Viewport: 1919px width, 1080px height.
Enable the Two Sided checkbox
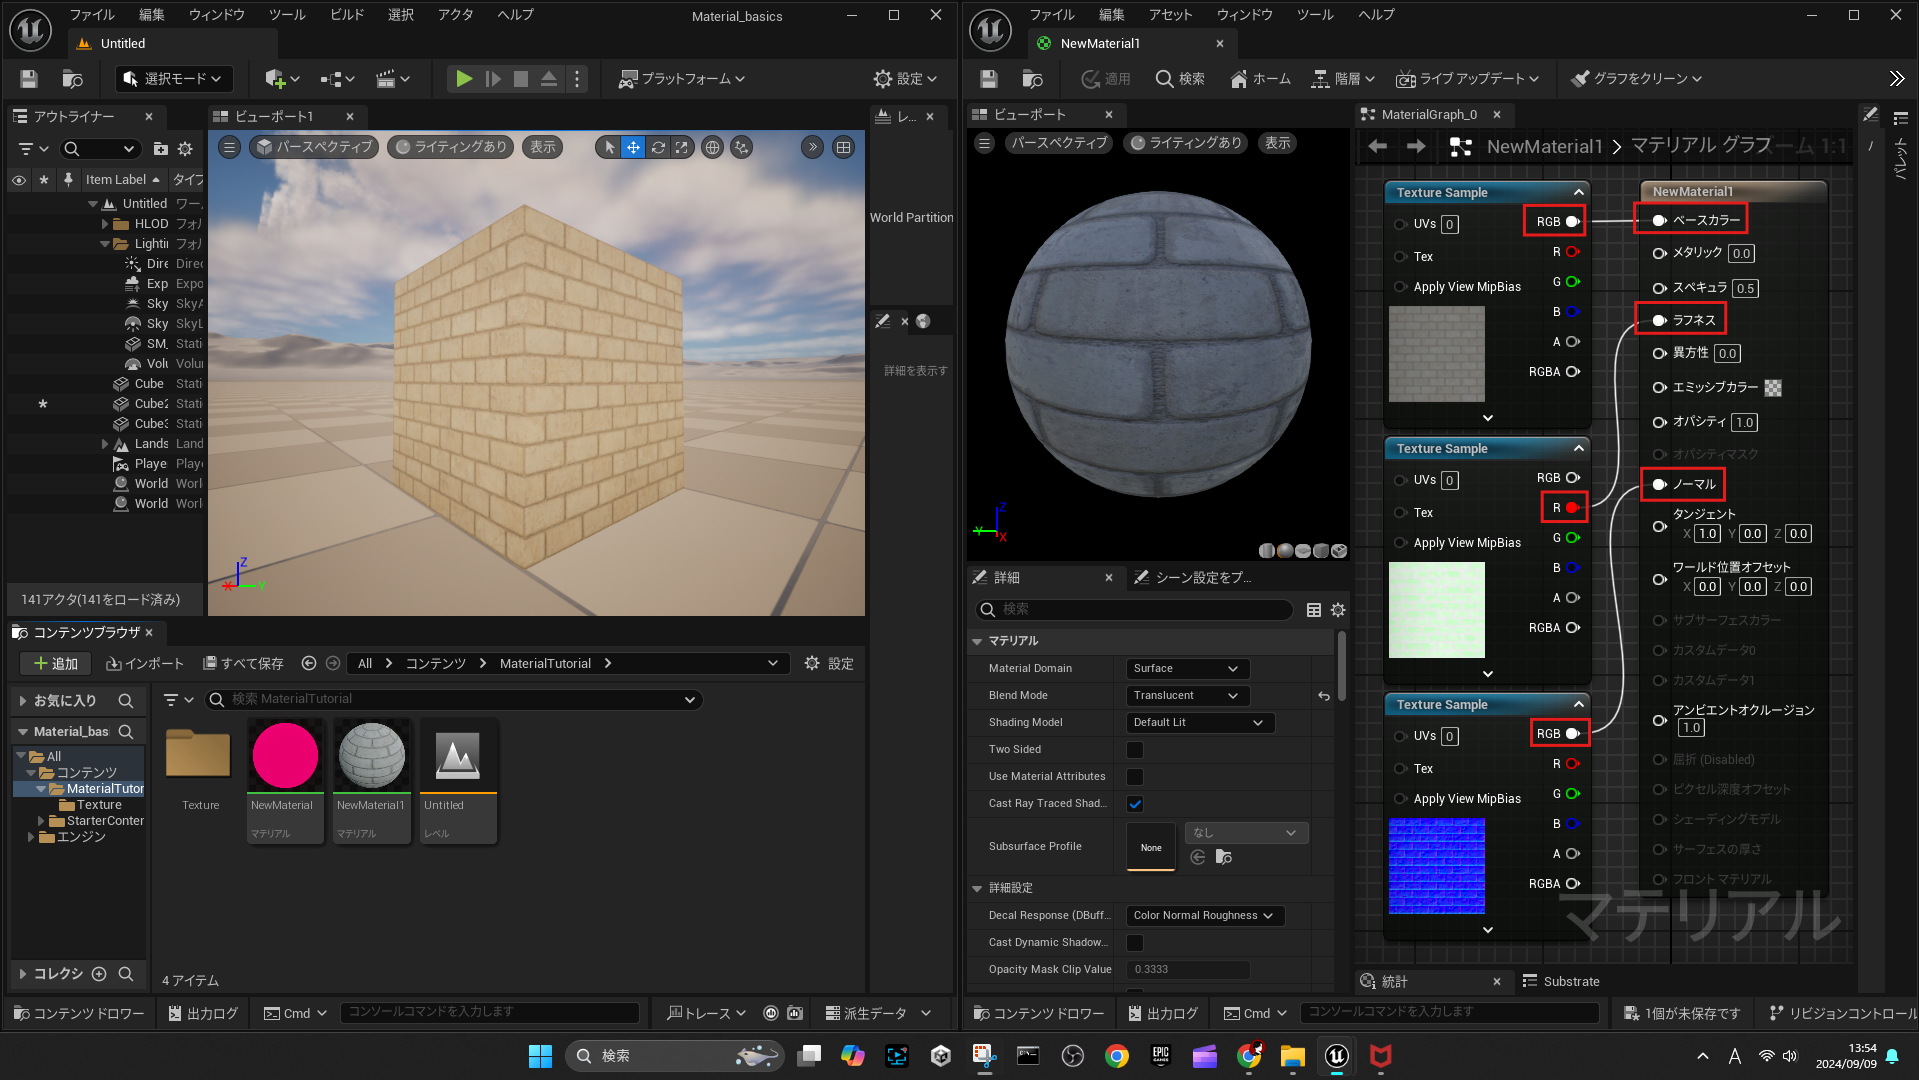tap(1134, 749)
